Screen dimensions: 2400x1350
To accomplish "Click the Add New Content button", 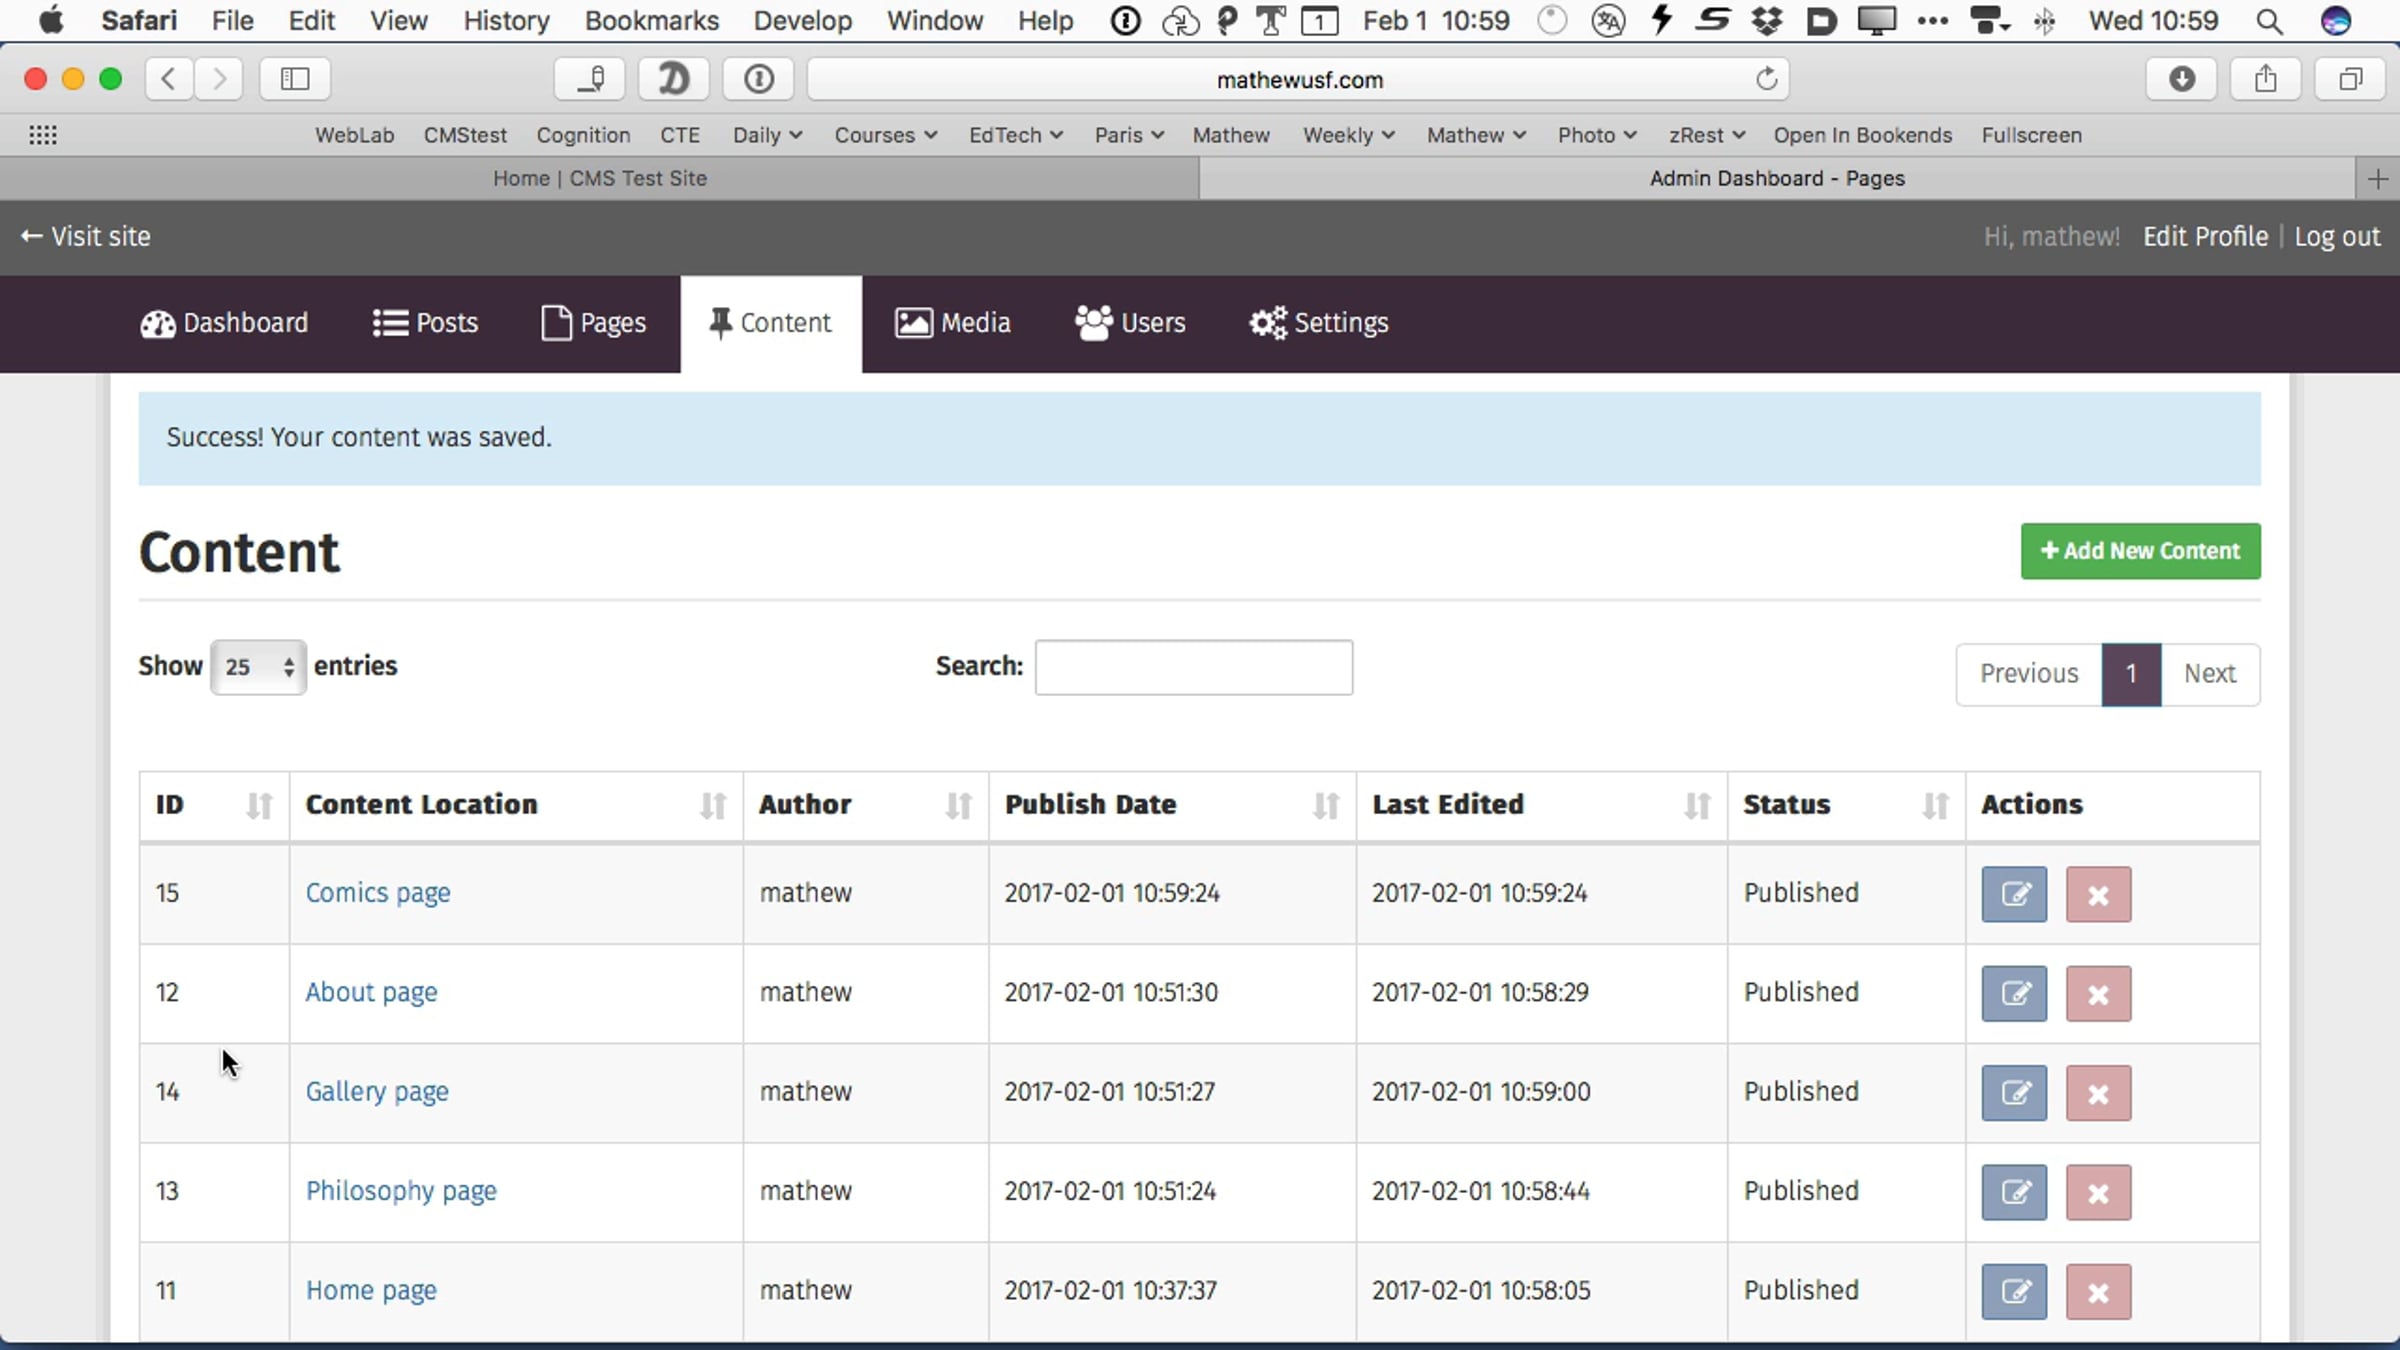I will [2140, 551].
